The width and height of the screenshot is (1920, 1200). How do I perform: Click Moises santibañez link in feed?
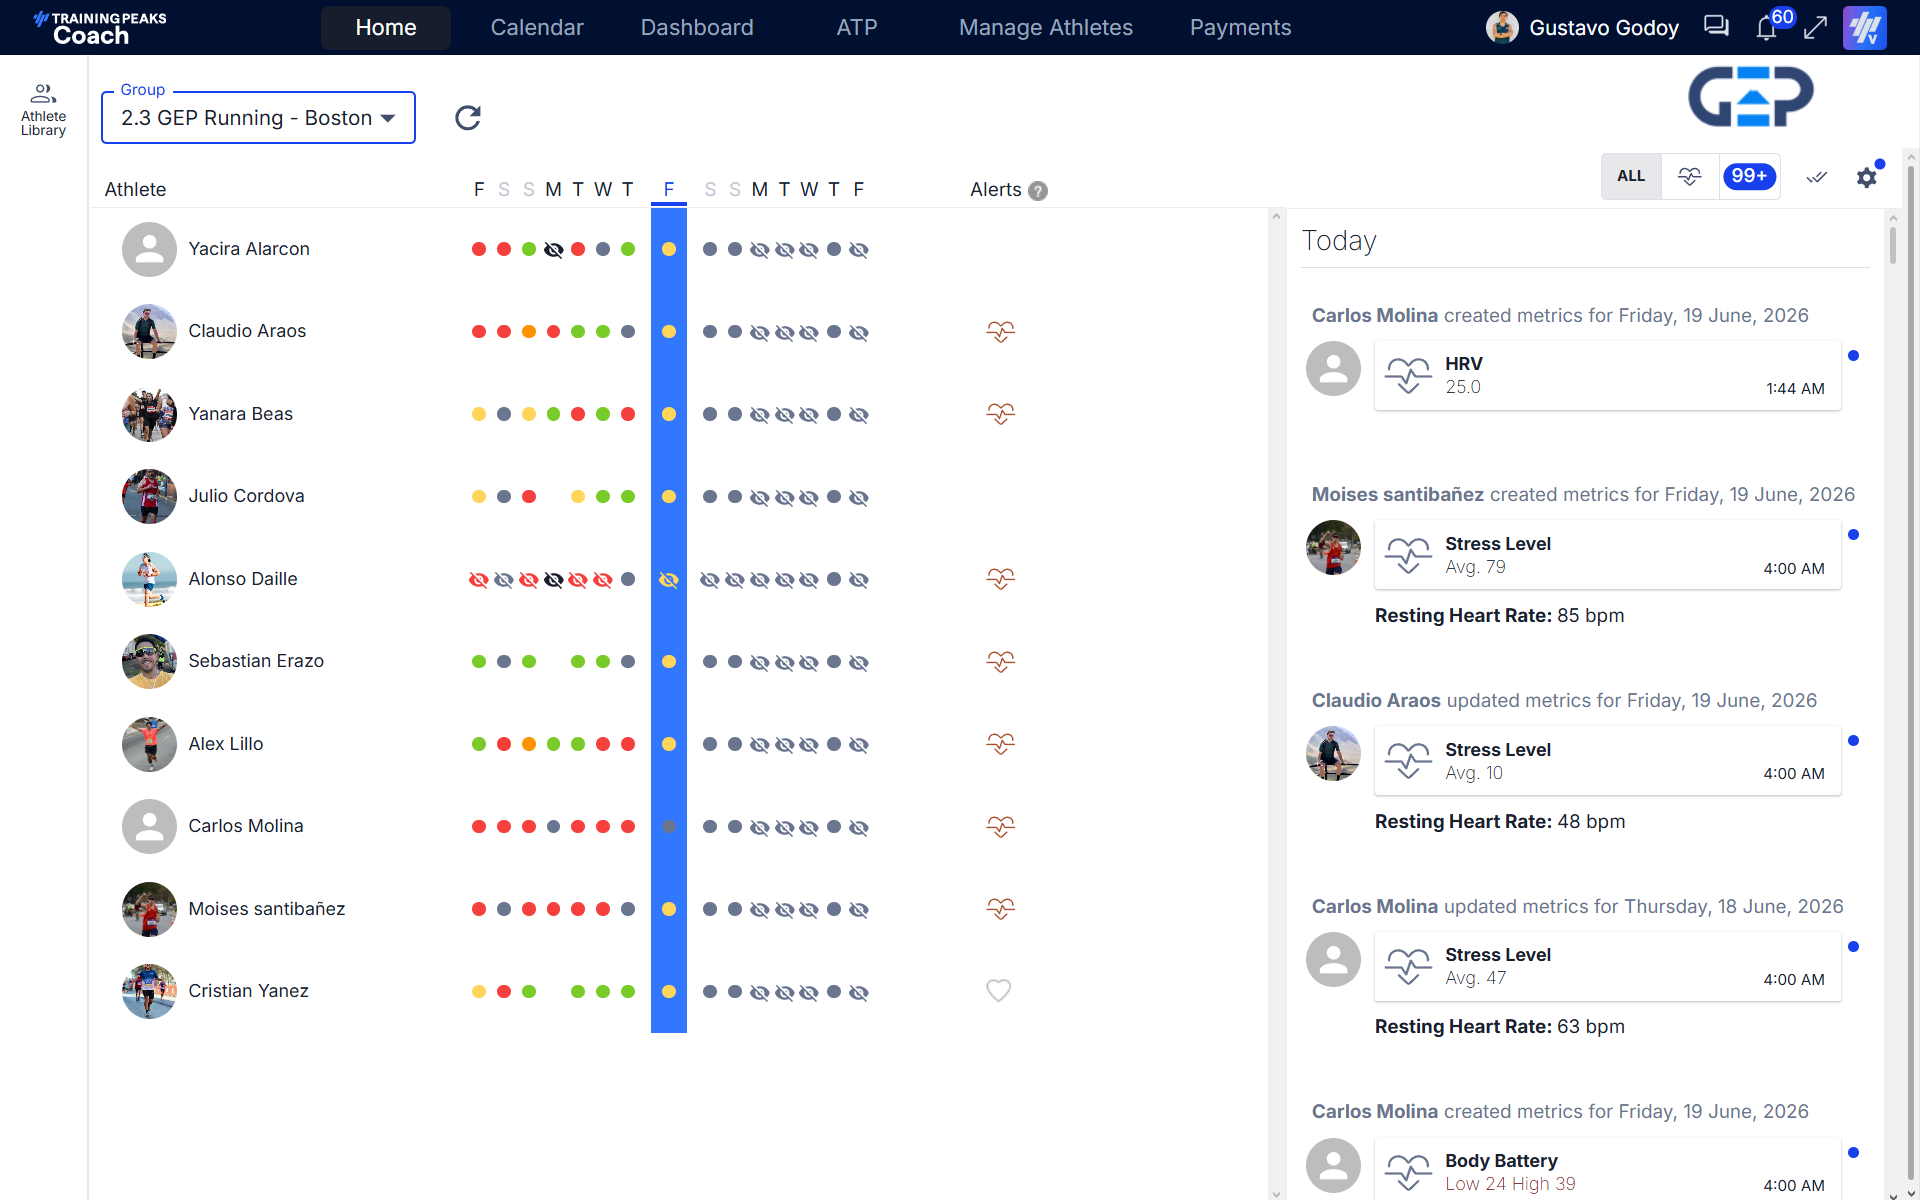pyautogui.click(x=1397, y=494)
